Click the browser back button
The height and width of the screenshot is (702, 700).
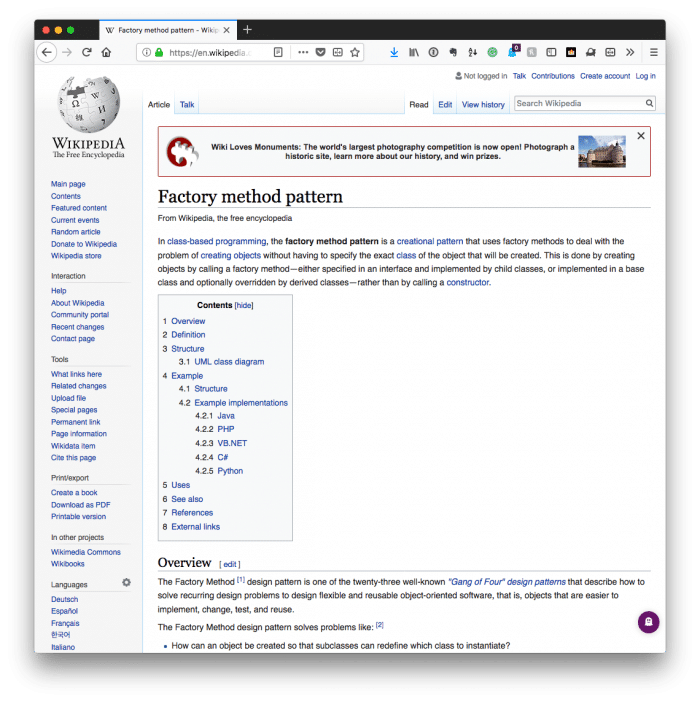(x=47, y=52)
